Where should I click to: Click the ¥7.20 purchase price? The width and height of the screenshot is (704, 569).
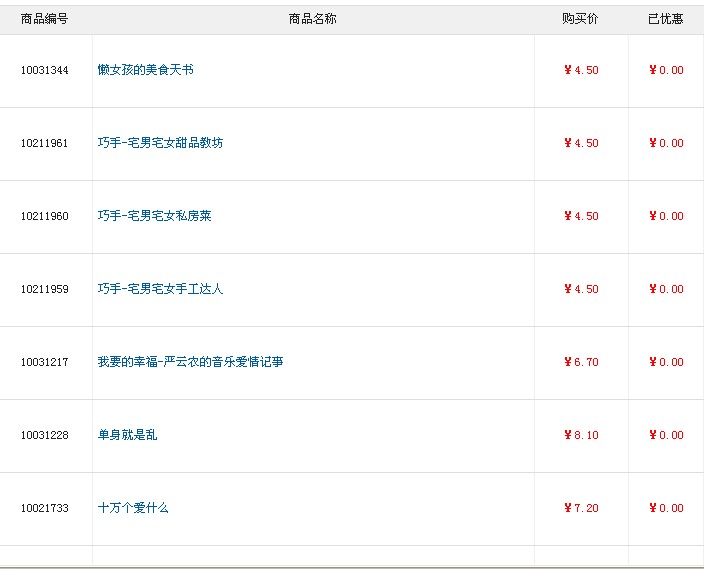click(581, 508)
